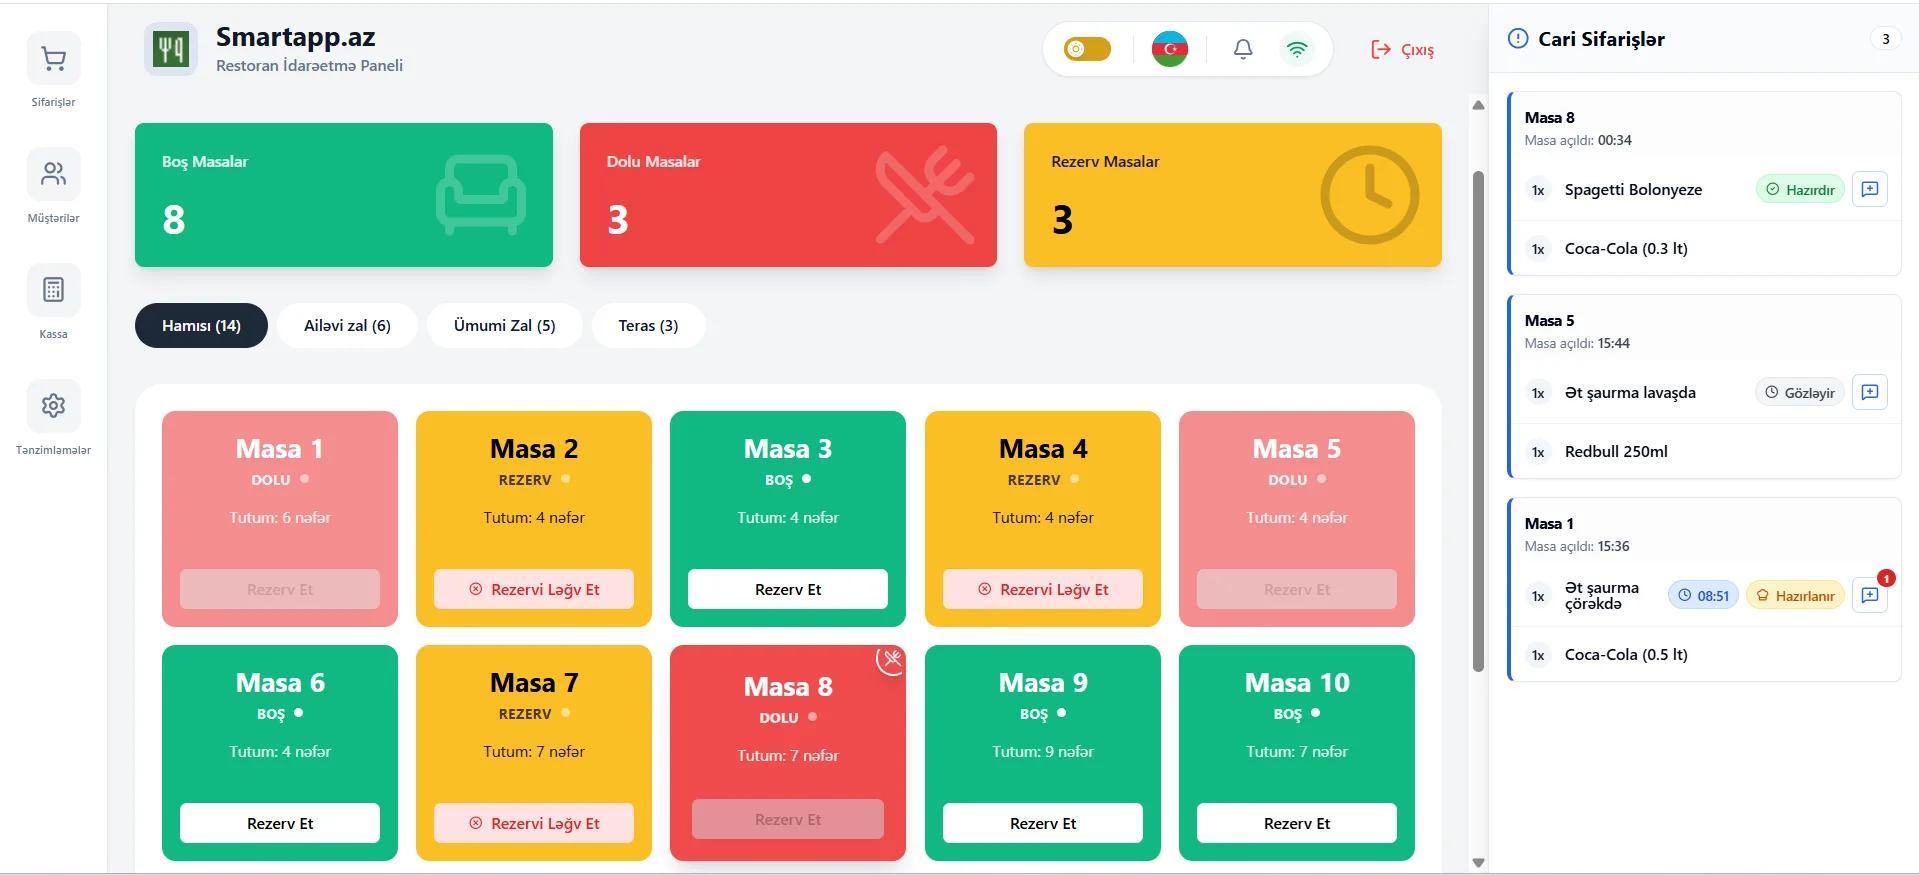Click the Smartapp.az fork and knife logo
The width and height of the screenshot is (1919, 875).
pyautogui.click(x=170, y=49)
